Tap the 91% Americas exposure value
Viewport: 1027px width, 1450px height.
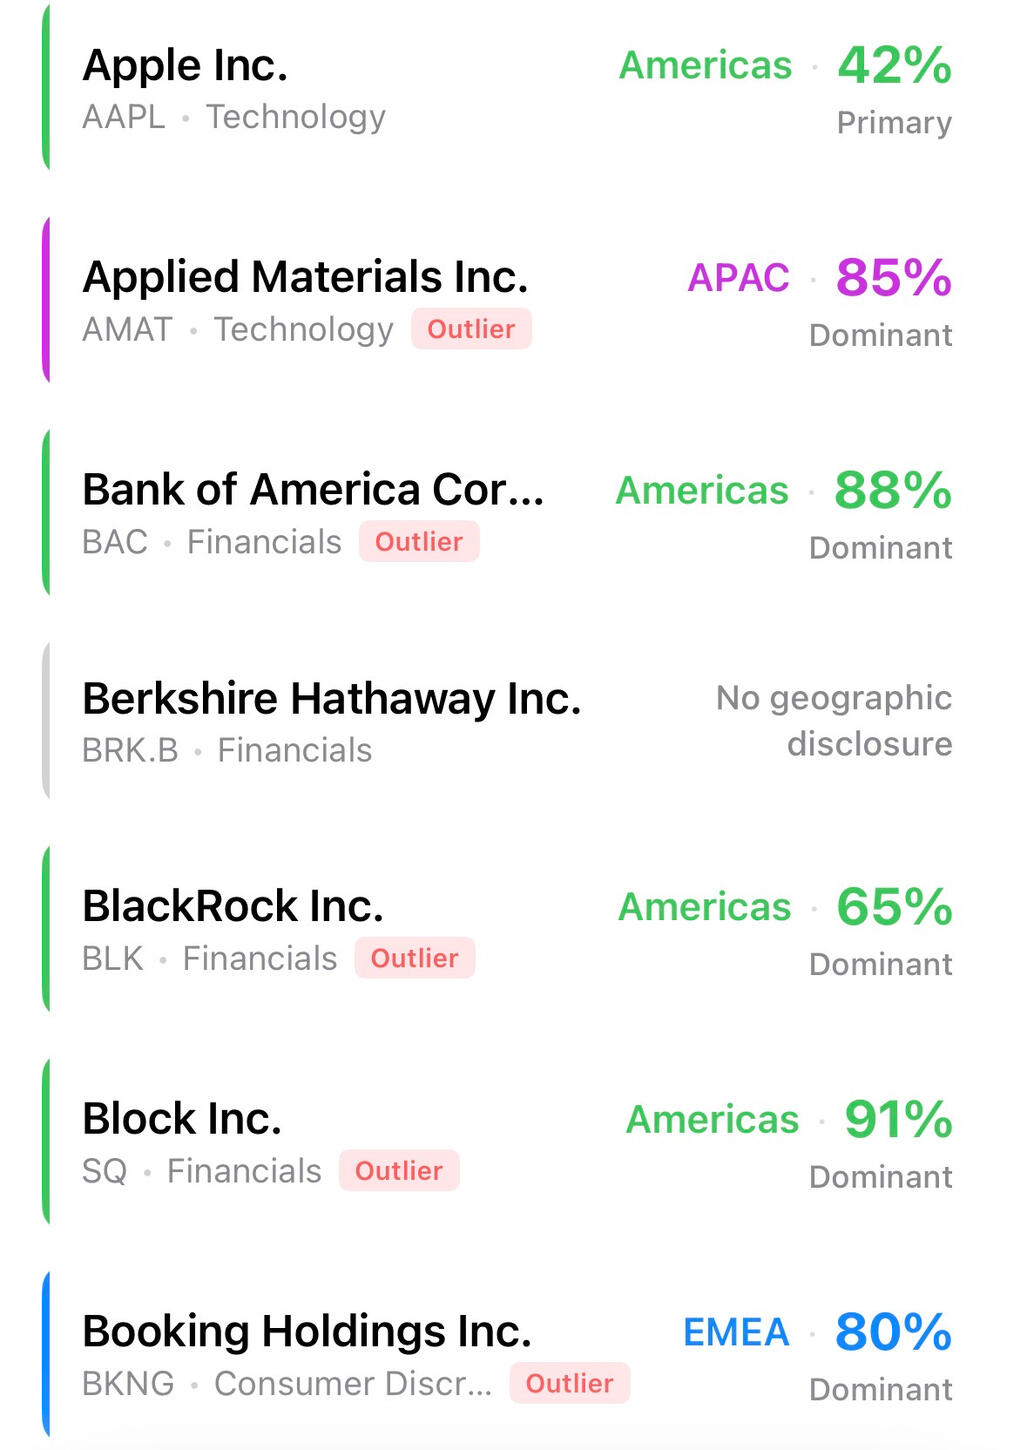[x=898, y=1119]
